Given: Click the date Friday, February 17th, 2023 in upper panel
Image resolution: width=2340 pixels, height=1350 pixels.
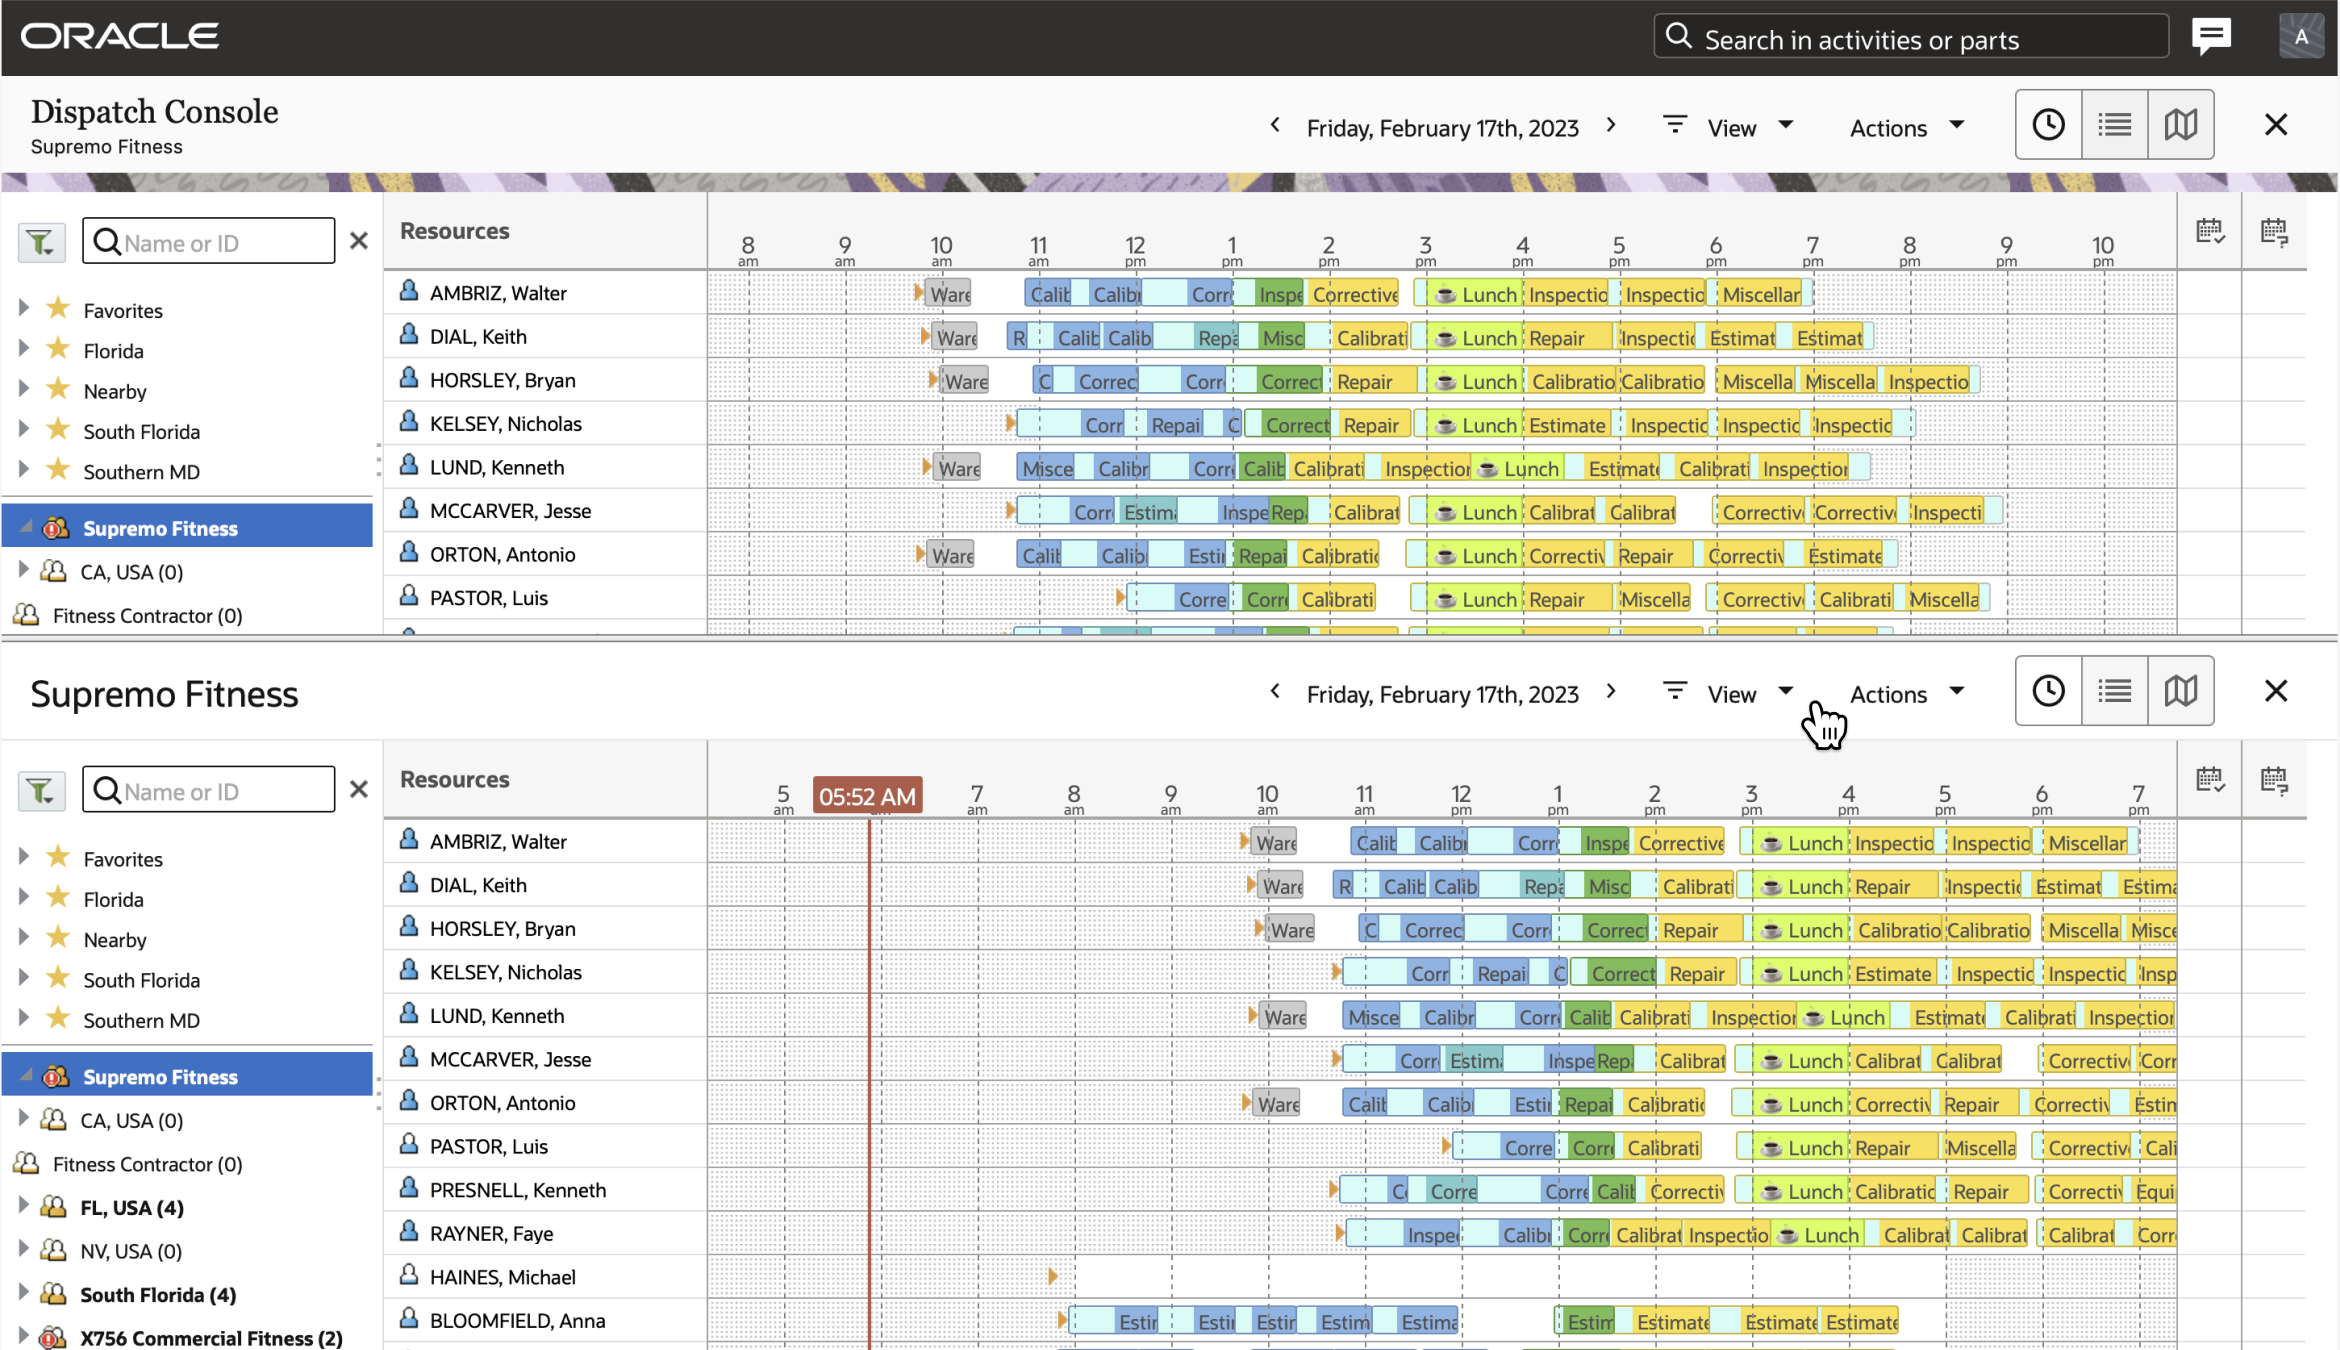Looking at the screenshot, I should 1443,128.
